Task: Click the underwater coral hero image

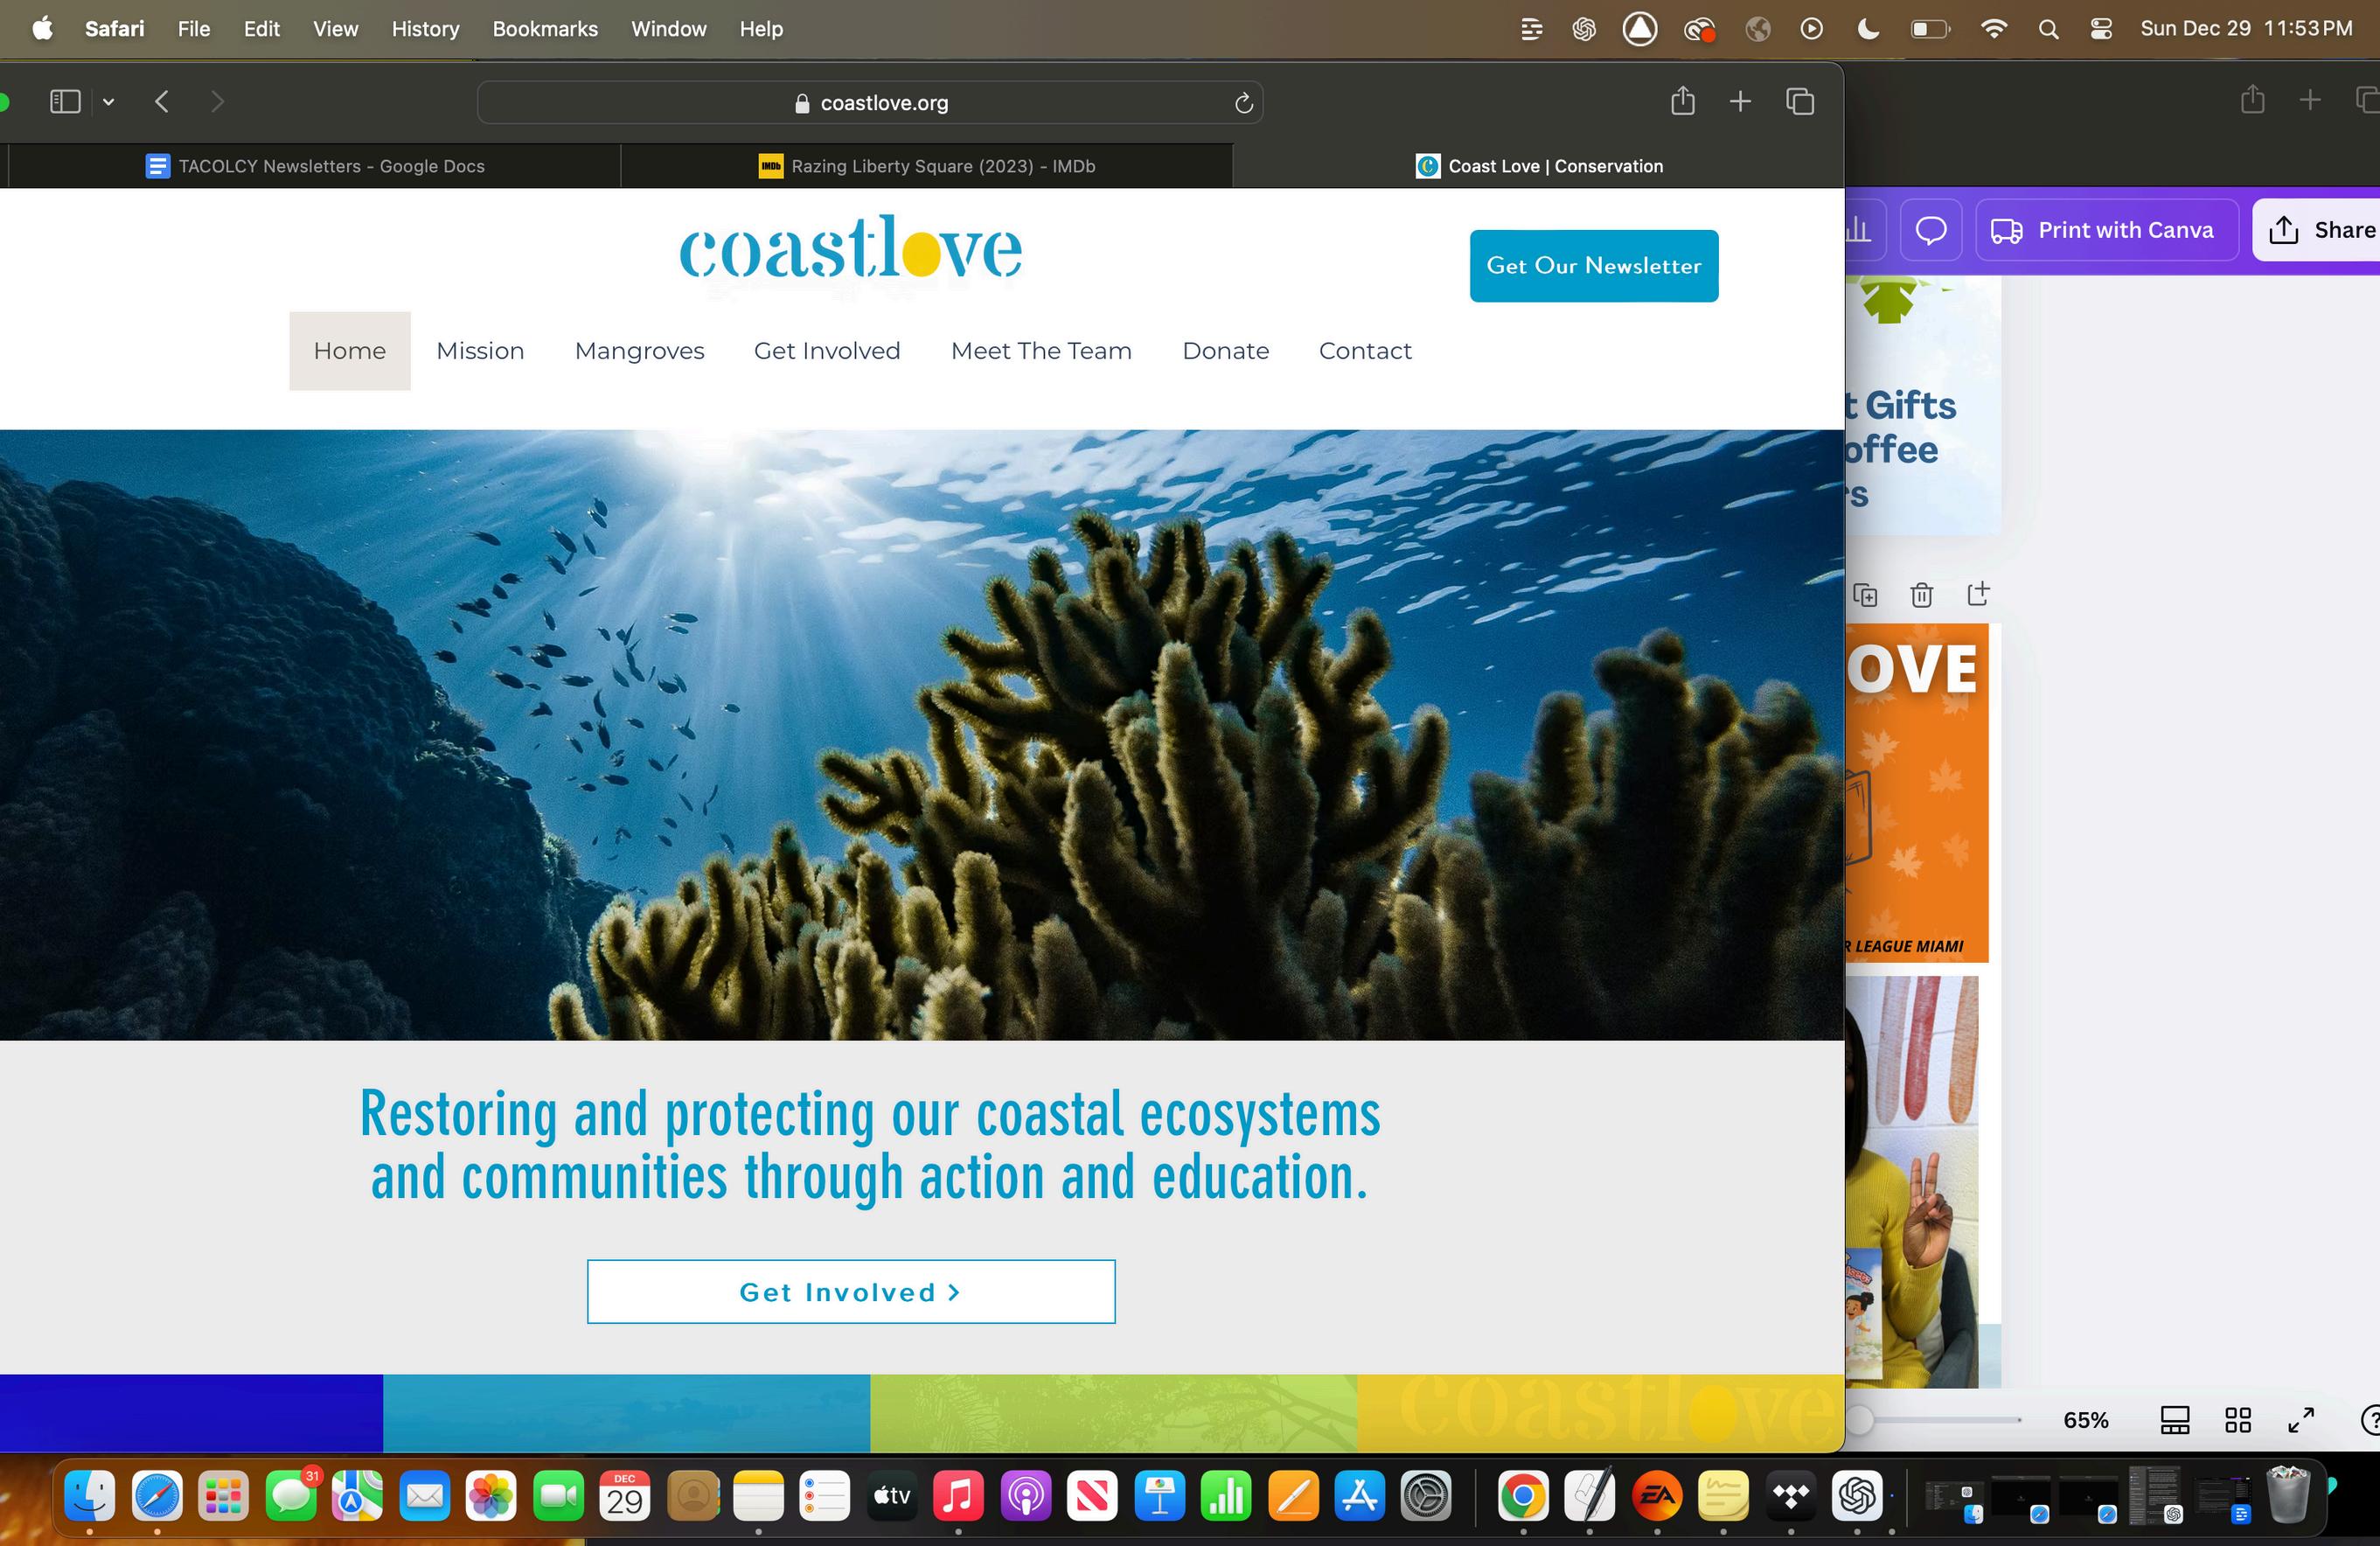Action: (922, 735)
